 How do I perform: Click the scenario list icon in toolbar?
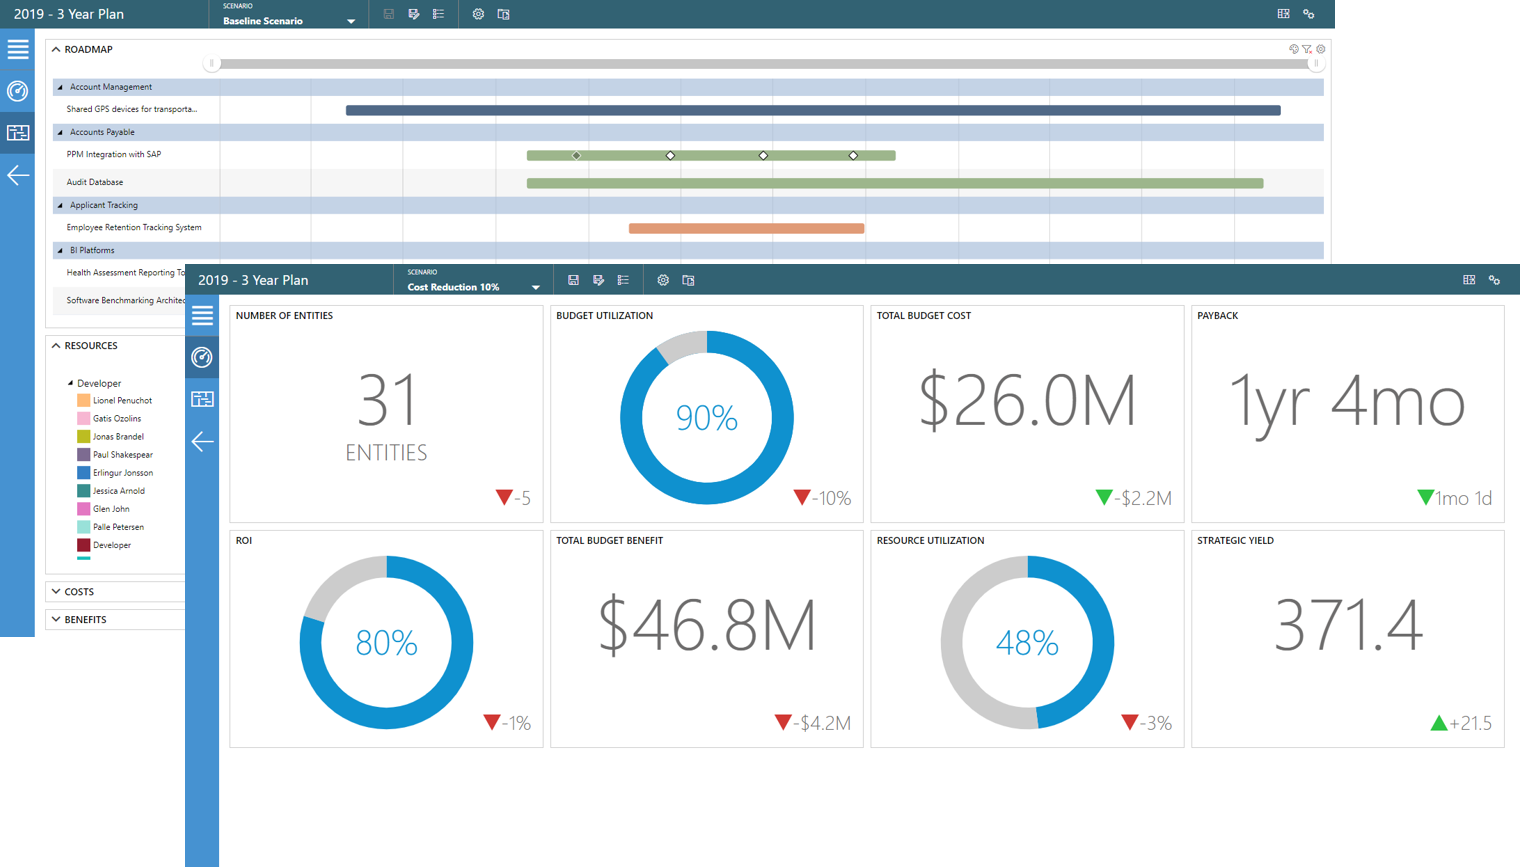pos(623,280)
